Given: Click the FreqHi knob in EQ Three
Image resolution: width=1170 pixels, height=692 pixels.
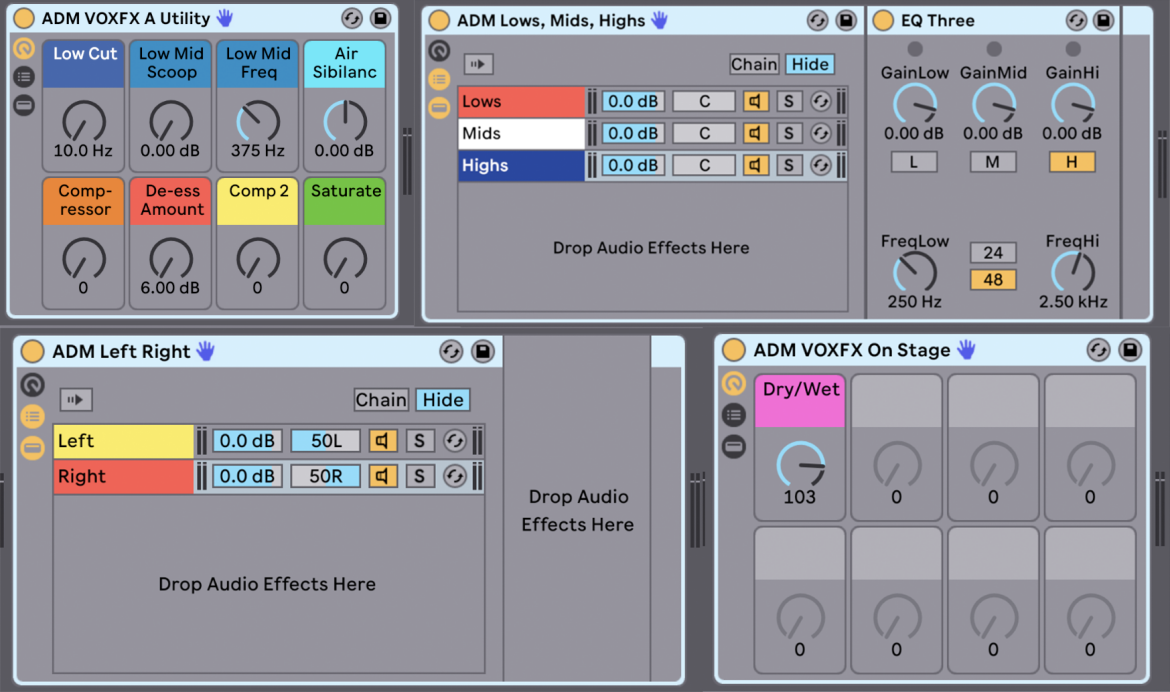Looking at the screenshot, I should [x=1073, y=272].
